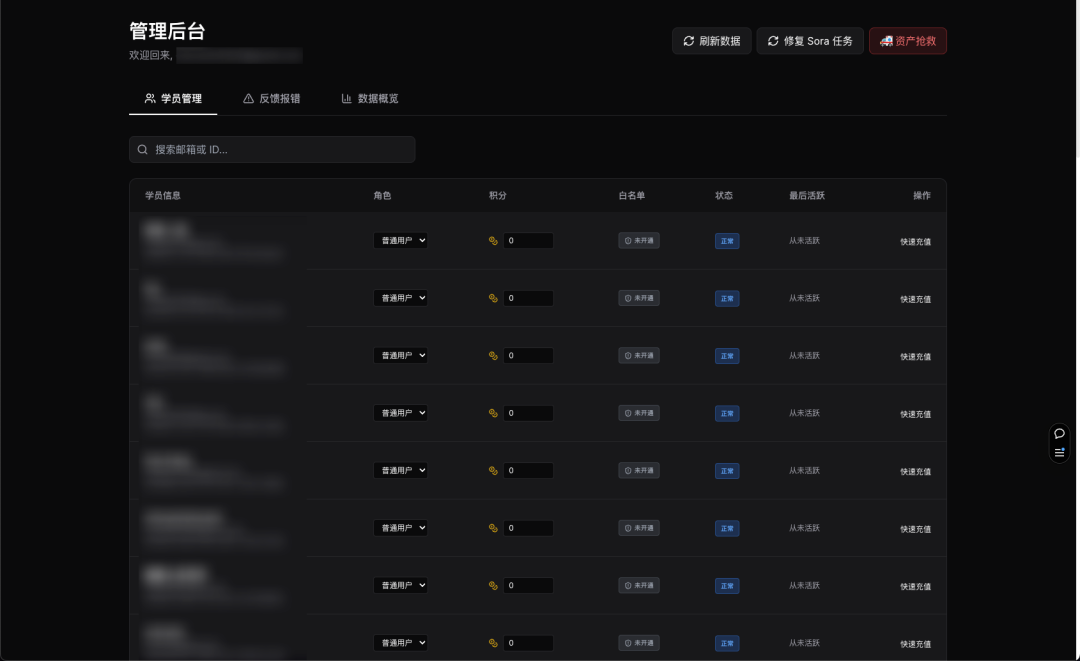1080x661 pixels.
Task: Open the role dropdown in the third row
Action: pos(401,355)
